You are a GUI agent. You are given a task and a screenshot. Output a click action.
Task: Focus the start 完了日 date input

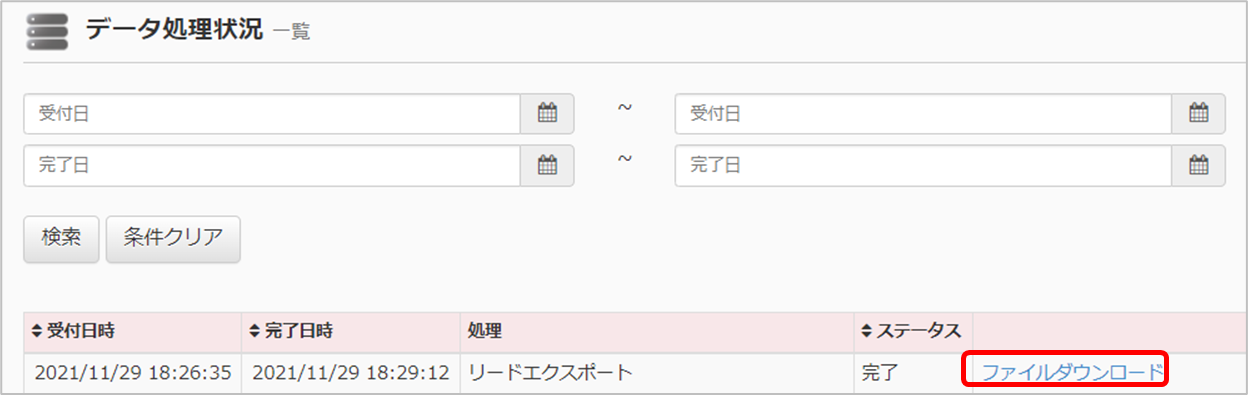272,165
